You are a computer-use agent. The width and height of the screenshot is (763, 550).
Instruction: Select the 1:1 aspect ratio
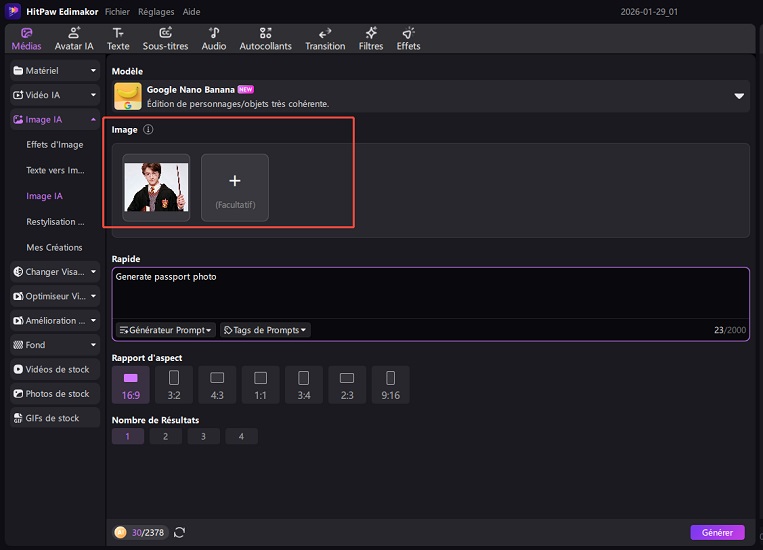coord(260,384)
